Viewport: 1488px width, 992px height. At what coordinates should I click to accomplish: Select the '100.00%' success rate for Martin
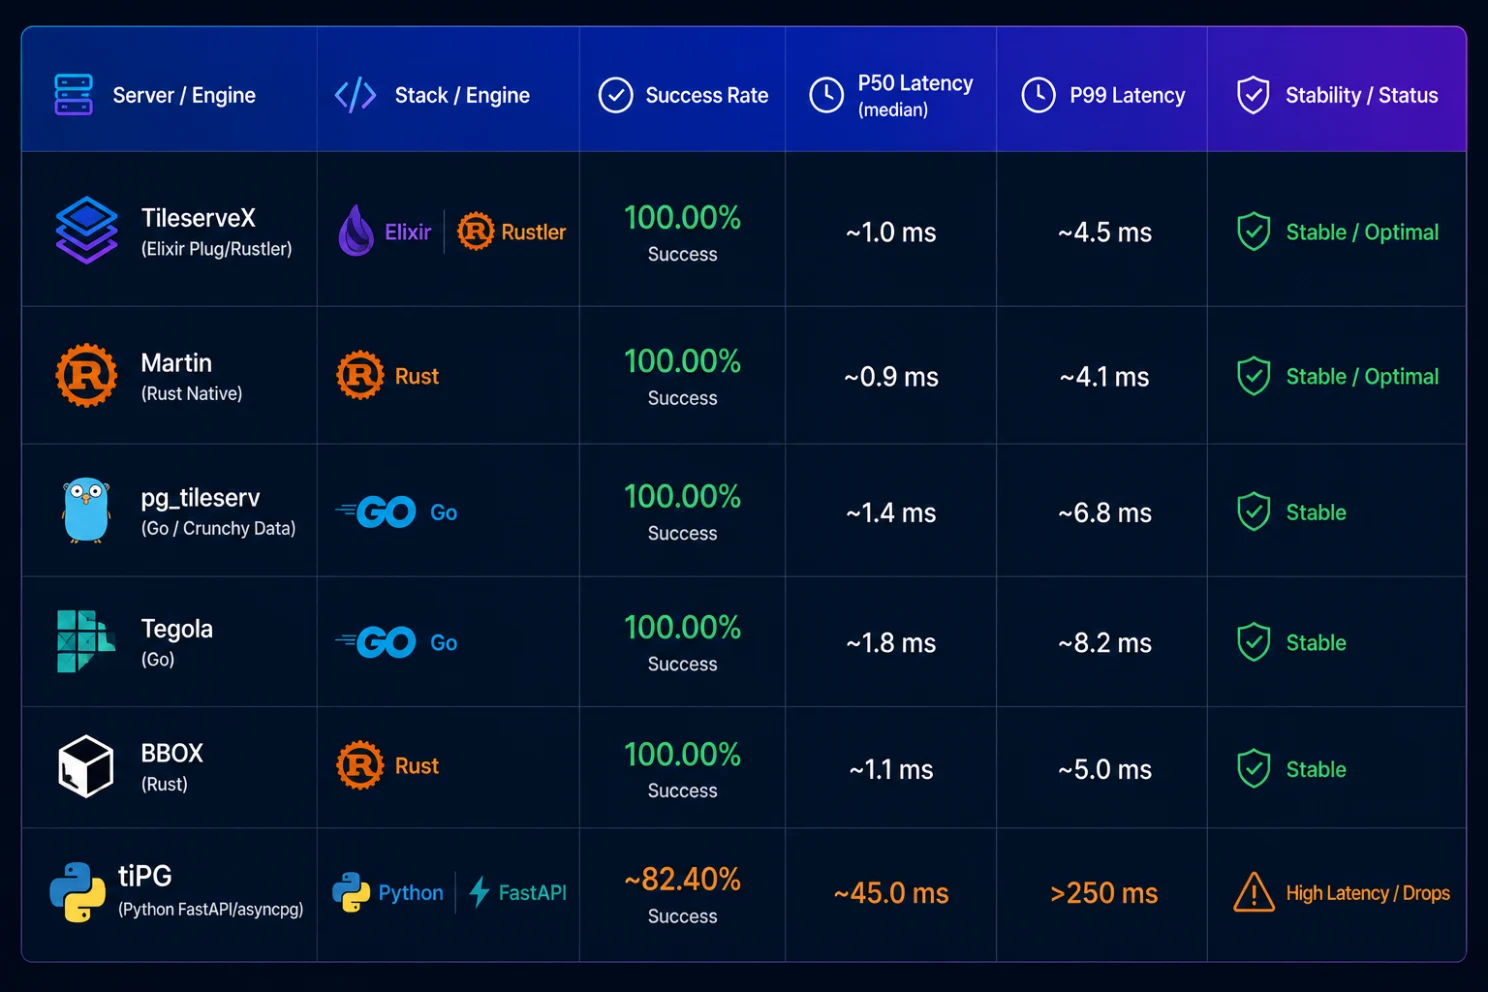682,361
